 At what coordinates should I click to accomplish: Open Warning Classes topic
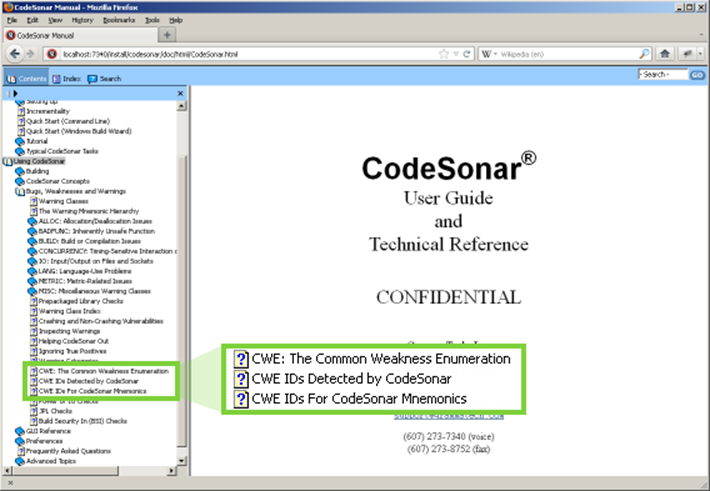coord(63,201)
